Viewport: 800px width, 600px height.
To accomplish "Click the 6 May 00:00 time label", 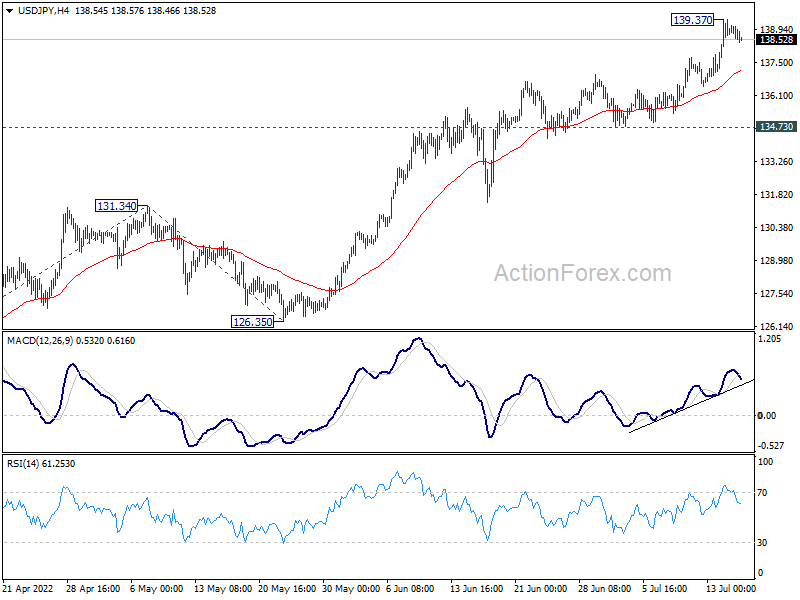I will [x=156, y=589].
